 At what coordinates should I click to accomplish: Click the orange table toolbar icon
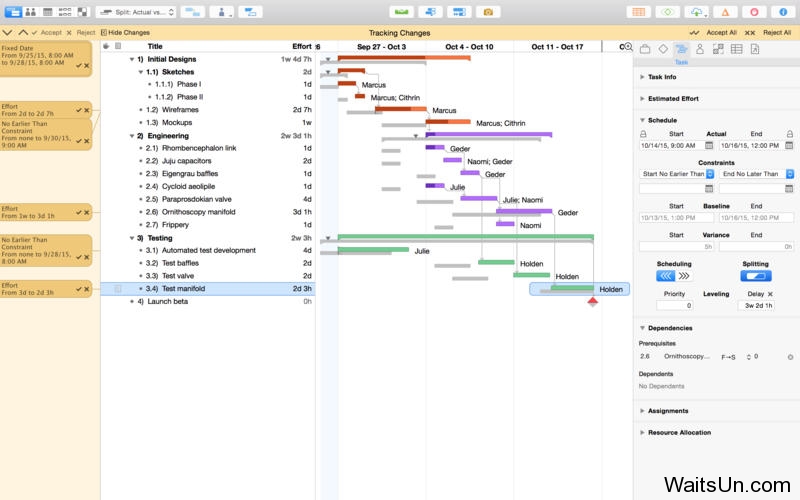click(x=639, y=12)
